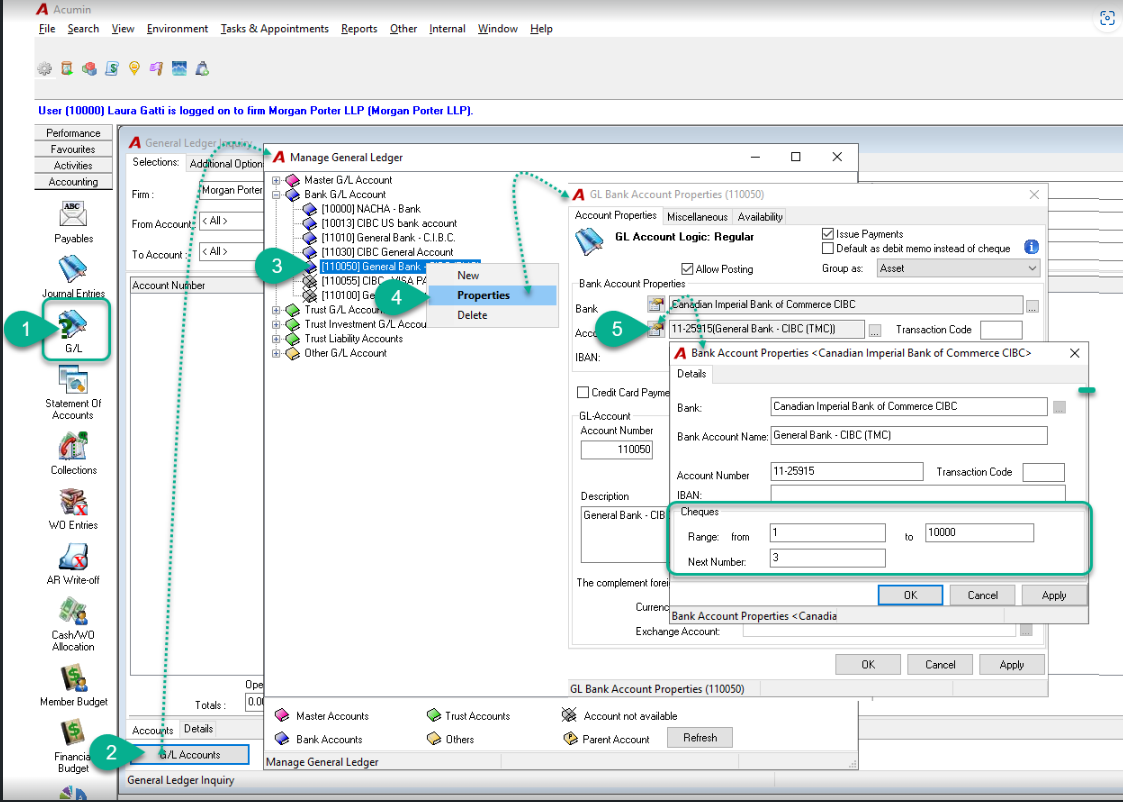Viewport: 1123px width, 802px height.
Task: Open Journal Entries from the sidebar
Action: click(73, 269)
